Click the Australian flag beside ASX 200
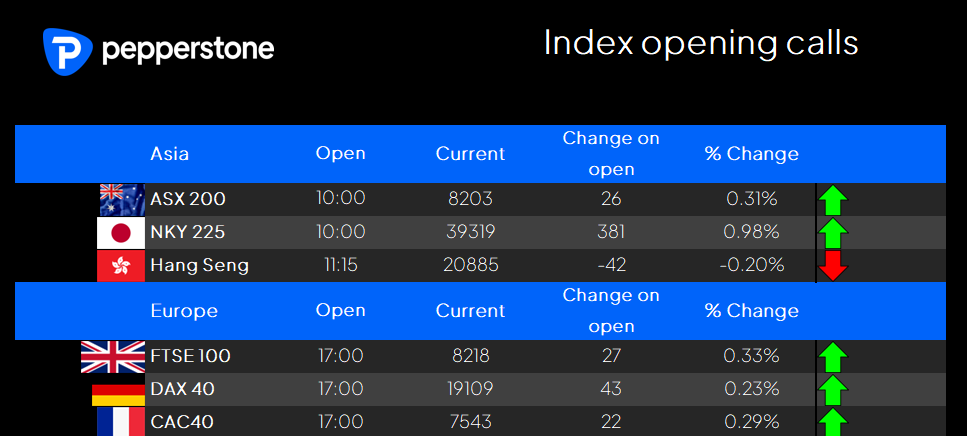 pos(122,199)
